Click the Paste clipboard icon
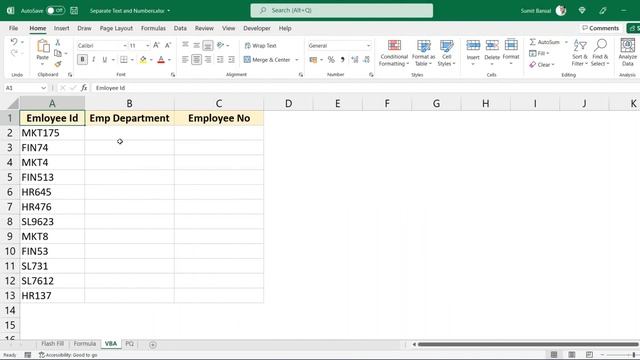640x360 pixels. tap(42, 47)
